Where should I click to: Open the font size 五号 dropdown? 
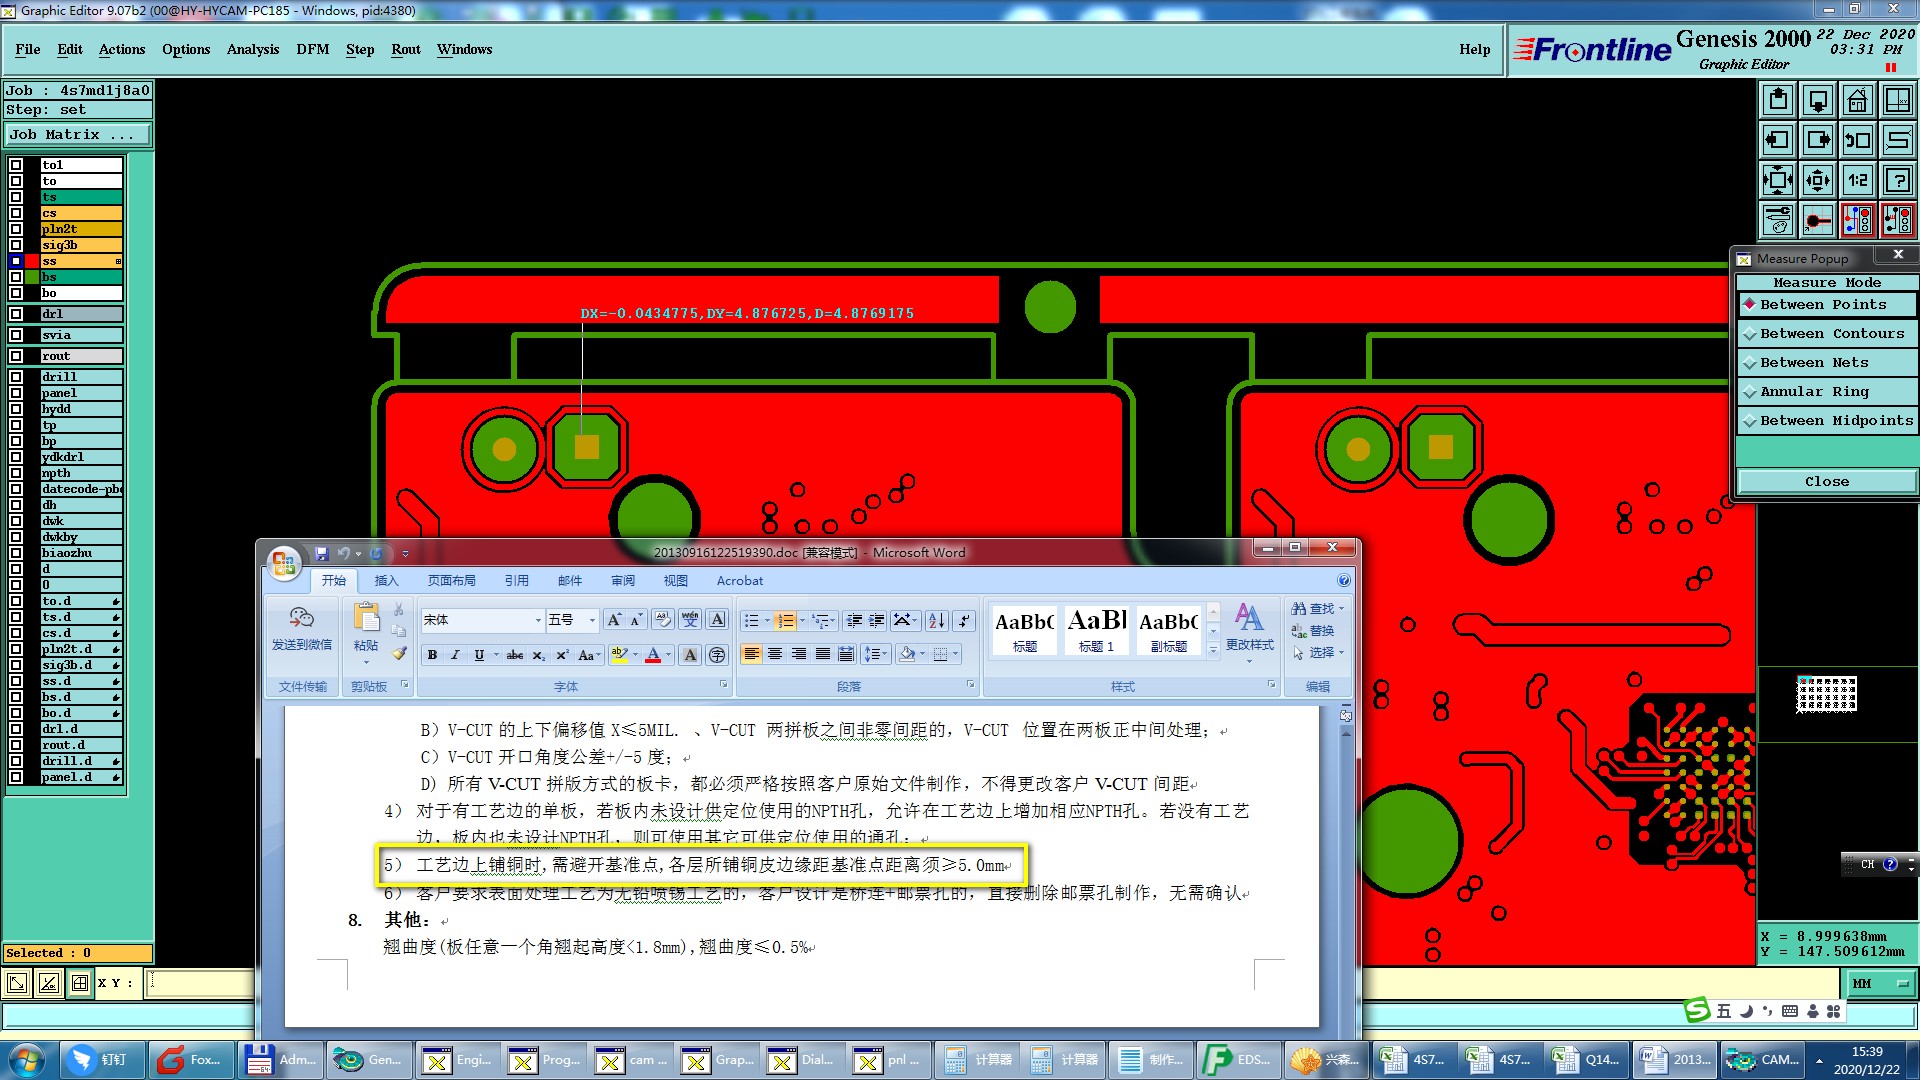(591, 621)
